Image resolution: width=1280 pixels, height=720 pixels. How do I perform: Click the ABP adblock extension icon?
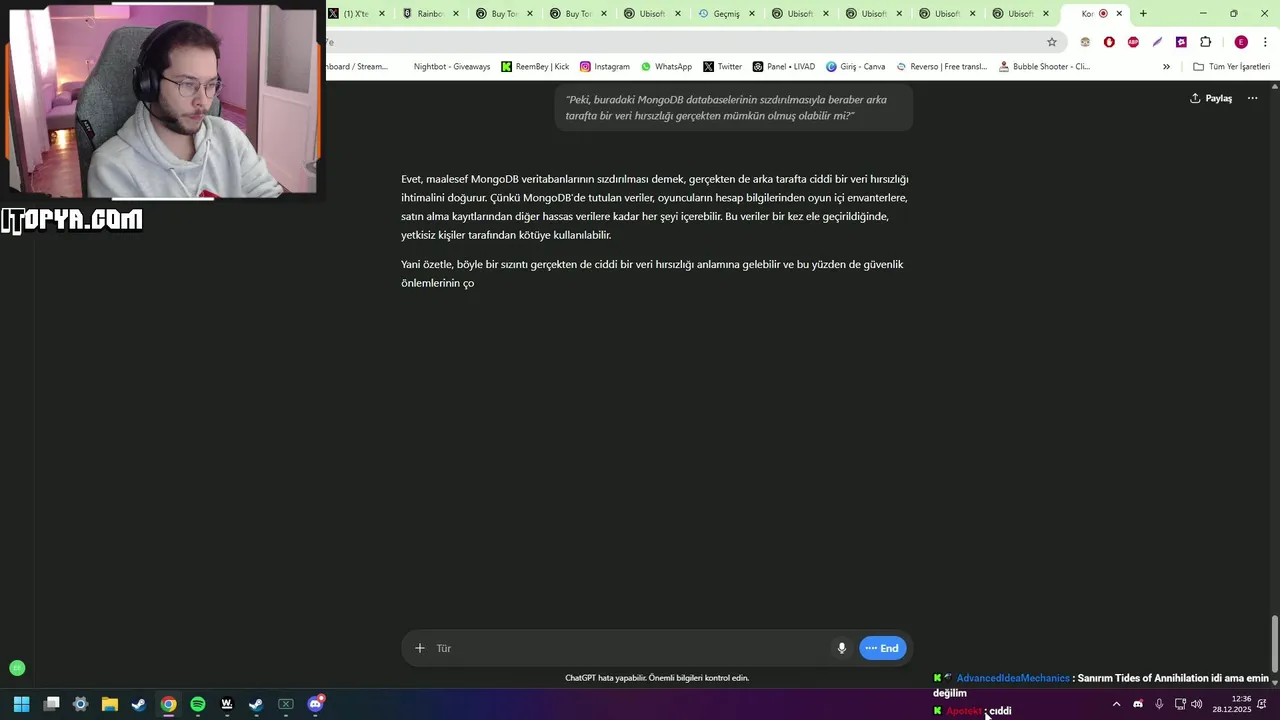[1133, 42]
